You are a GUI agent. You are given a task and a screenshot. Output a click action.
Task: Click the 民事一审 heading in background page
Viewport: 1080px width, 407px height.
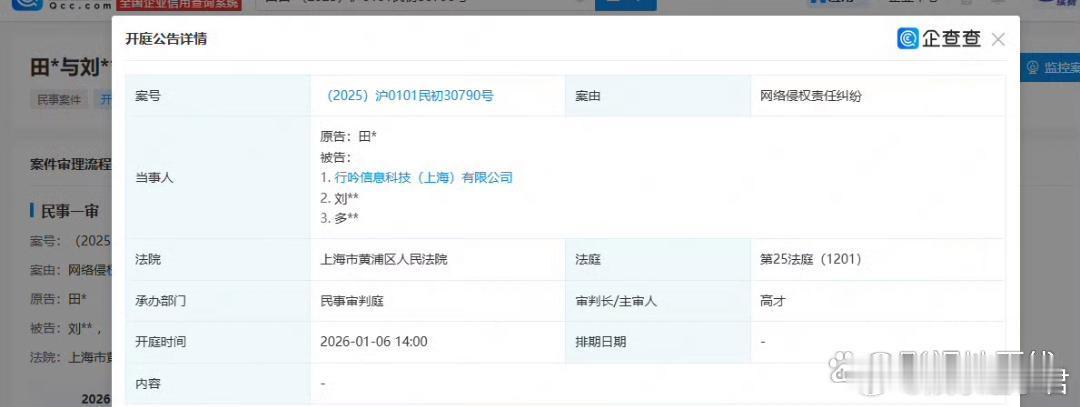tap(68, 211)
